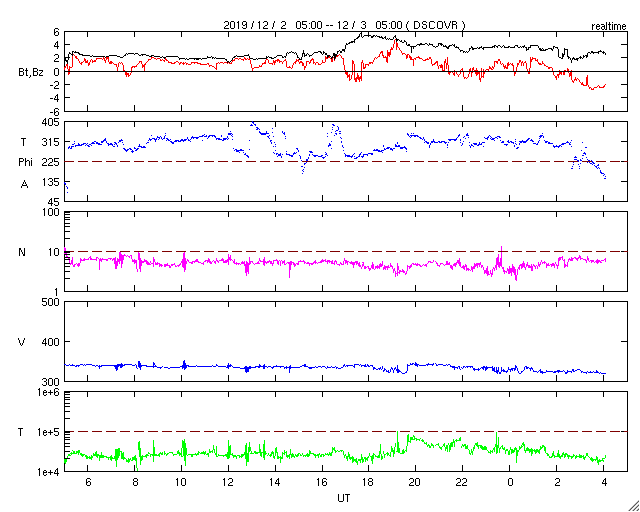Click the '1e+5' temperature axis value
Viewport: 640px width, 512px height.
(48, 432)
